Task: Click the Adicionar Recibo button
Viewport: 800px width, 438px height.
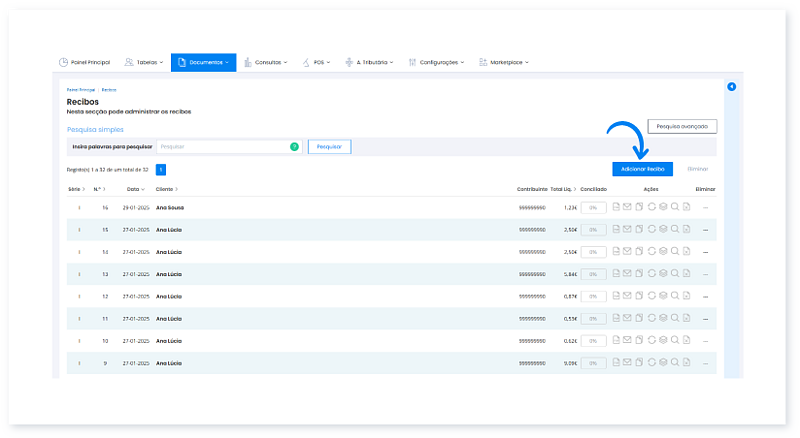Action: (x=642, y=169)
